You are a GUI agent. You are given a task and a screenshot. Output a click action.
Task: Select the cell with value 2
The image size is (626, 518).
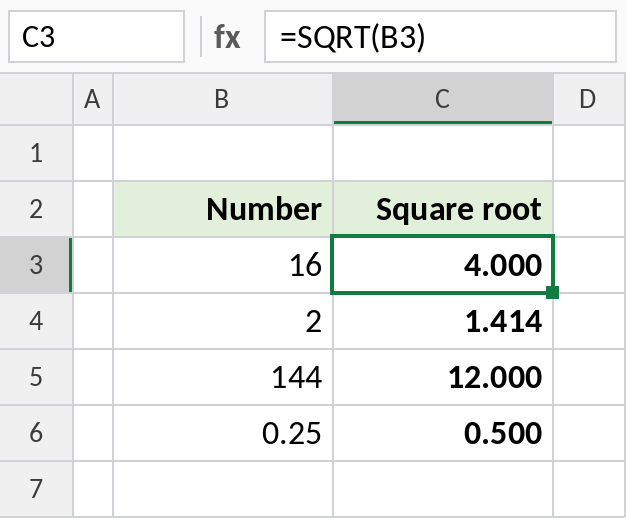click(223, 321)
